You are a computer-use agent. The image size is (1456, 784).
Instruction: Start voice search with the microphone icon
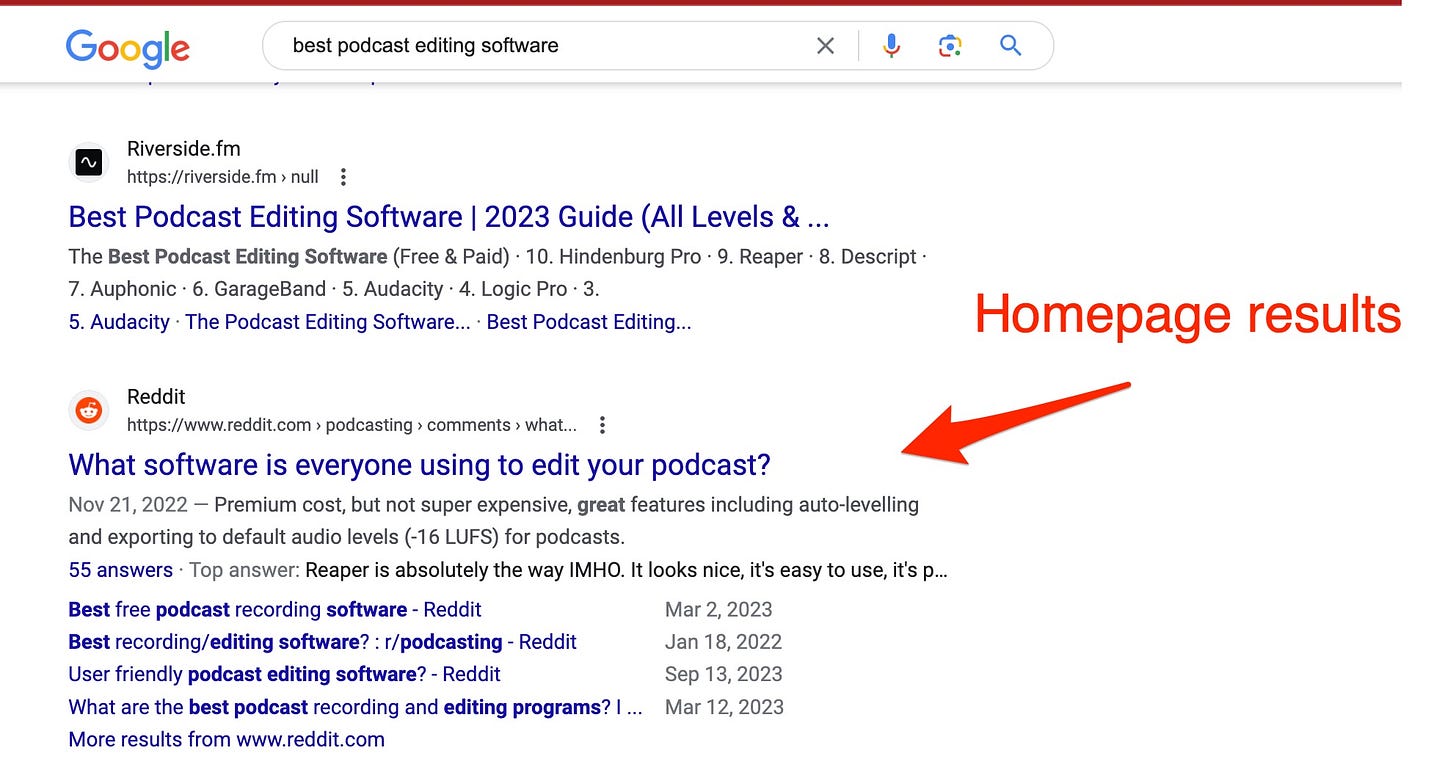coord(891,46)
